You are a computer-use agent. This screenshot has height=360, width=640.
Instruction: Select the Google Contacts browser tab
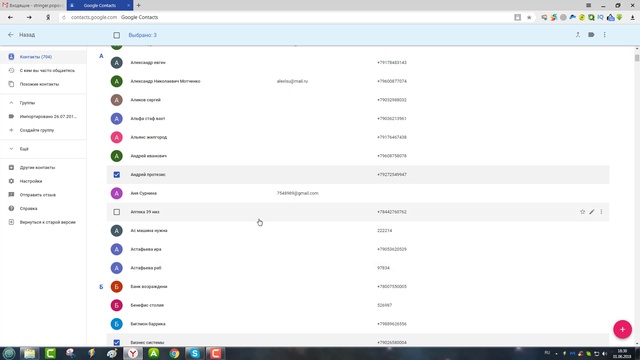pos(99,5)
